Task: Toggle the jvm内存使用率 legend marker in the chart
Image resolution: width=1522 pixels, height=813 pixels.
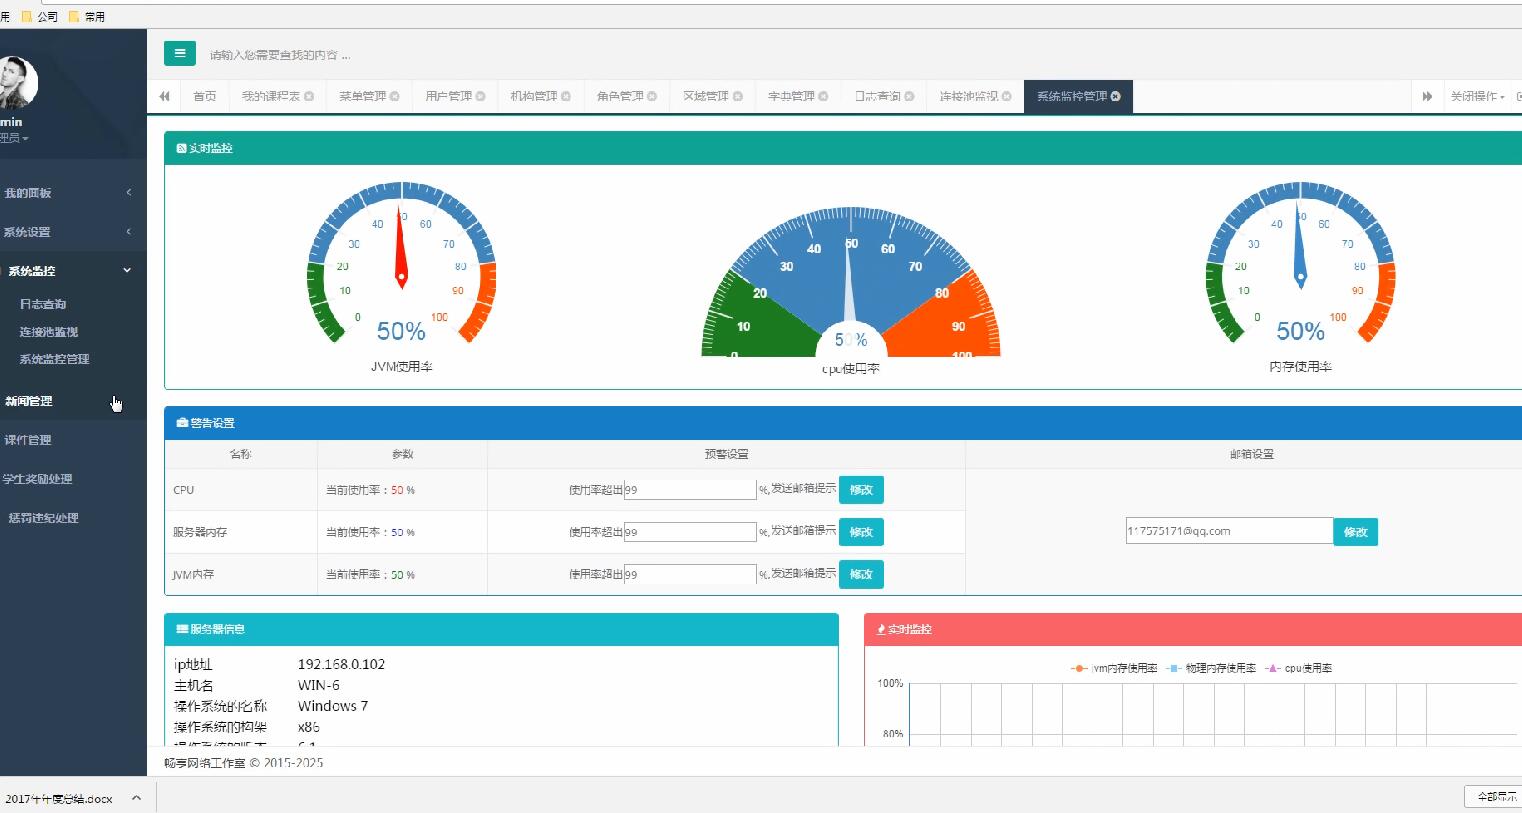Action: click(1079, 668)
